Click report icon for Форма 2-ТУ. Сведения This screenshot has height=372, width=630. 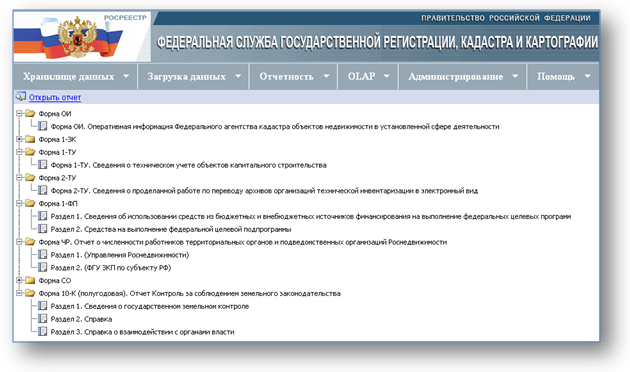click(x=43, y=190)
